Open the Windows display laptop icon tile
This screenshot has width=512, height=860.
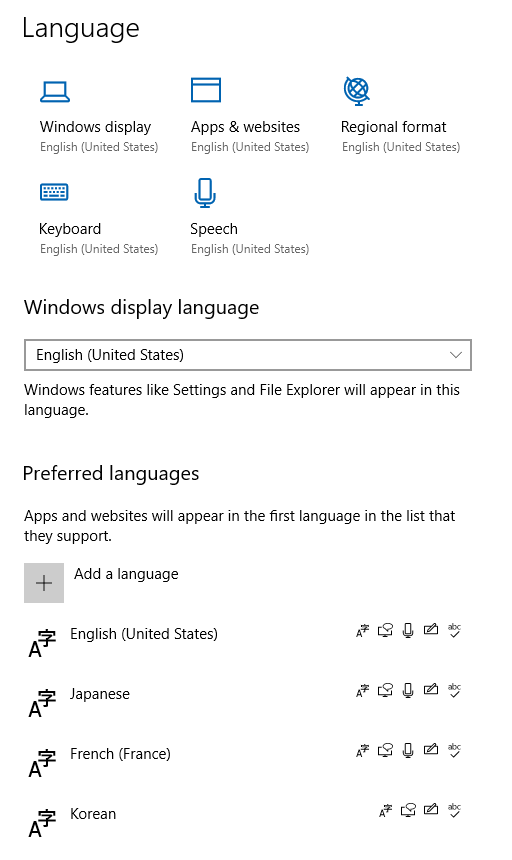tap(55, 92)
